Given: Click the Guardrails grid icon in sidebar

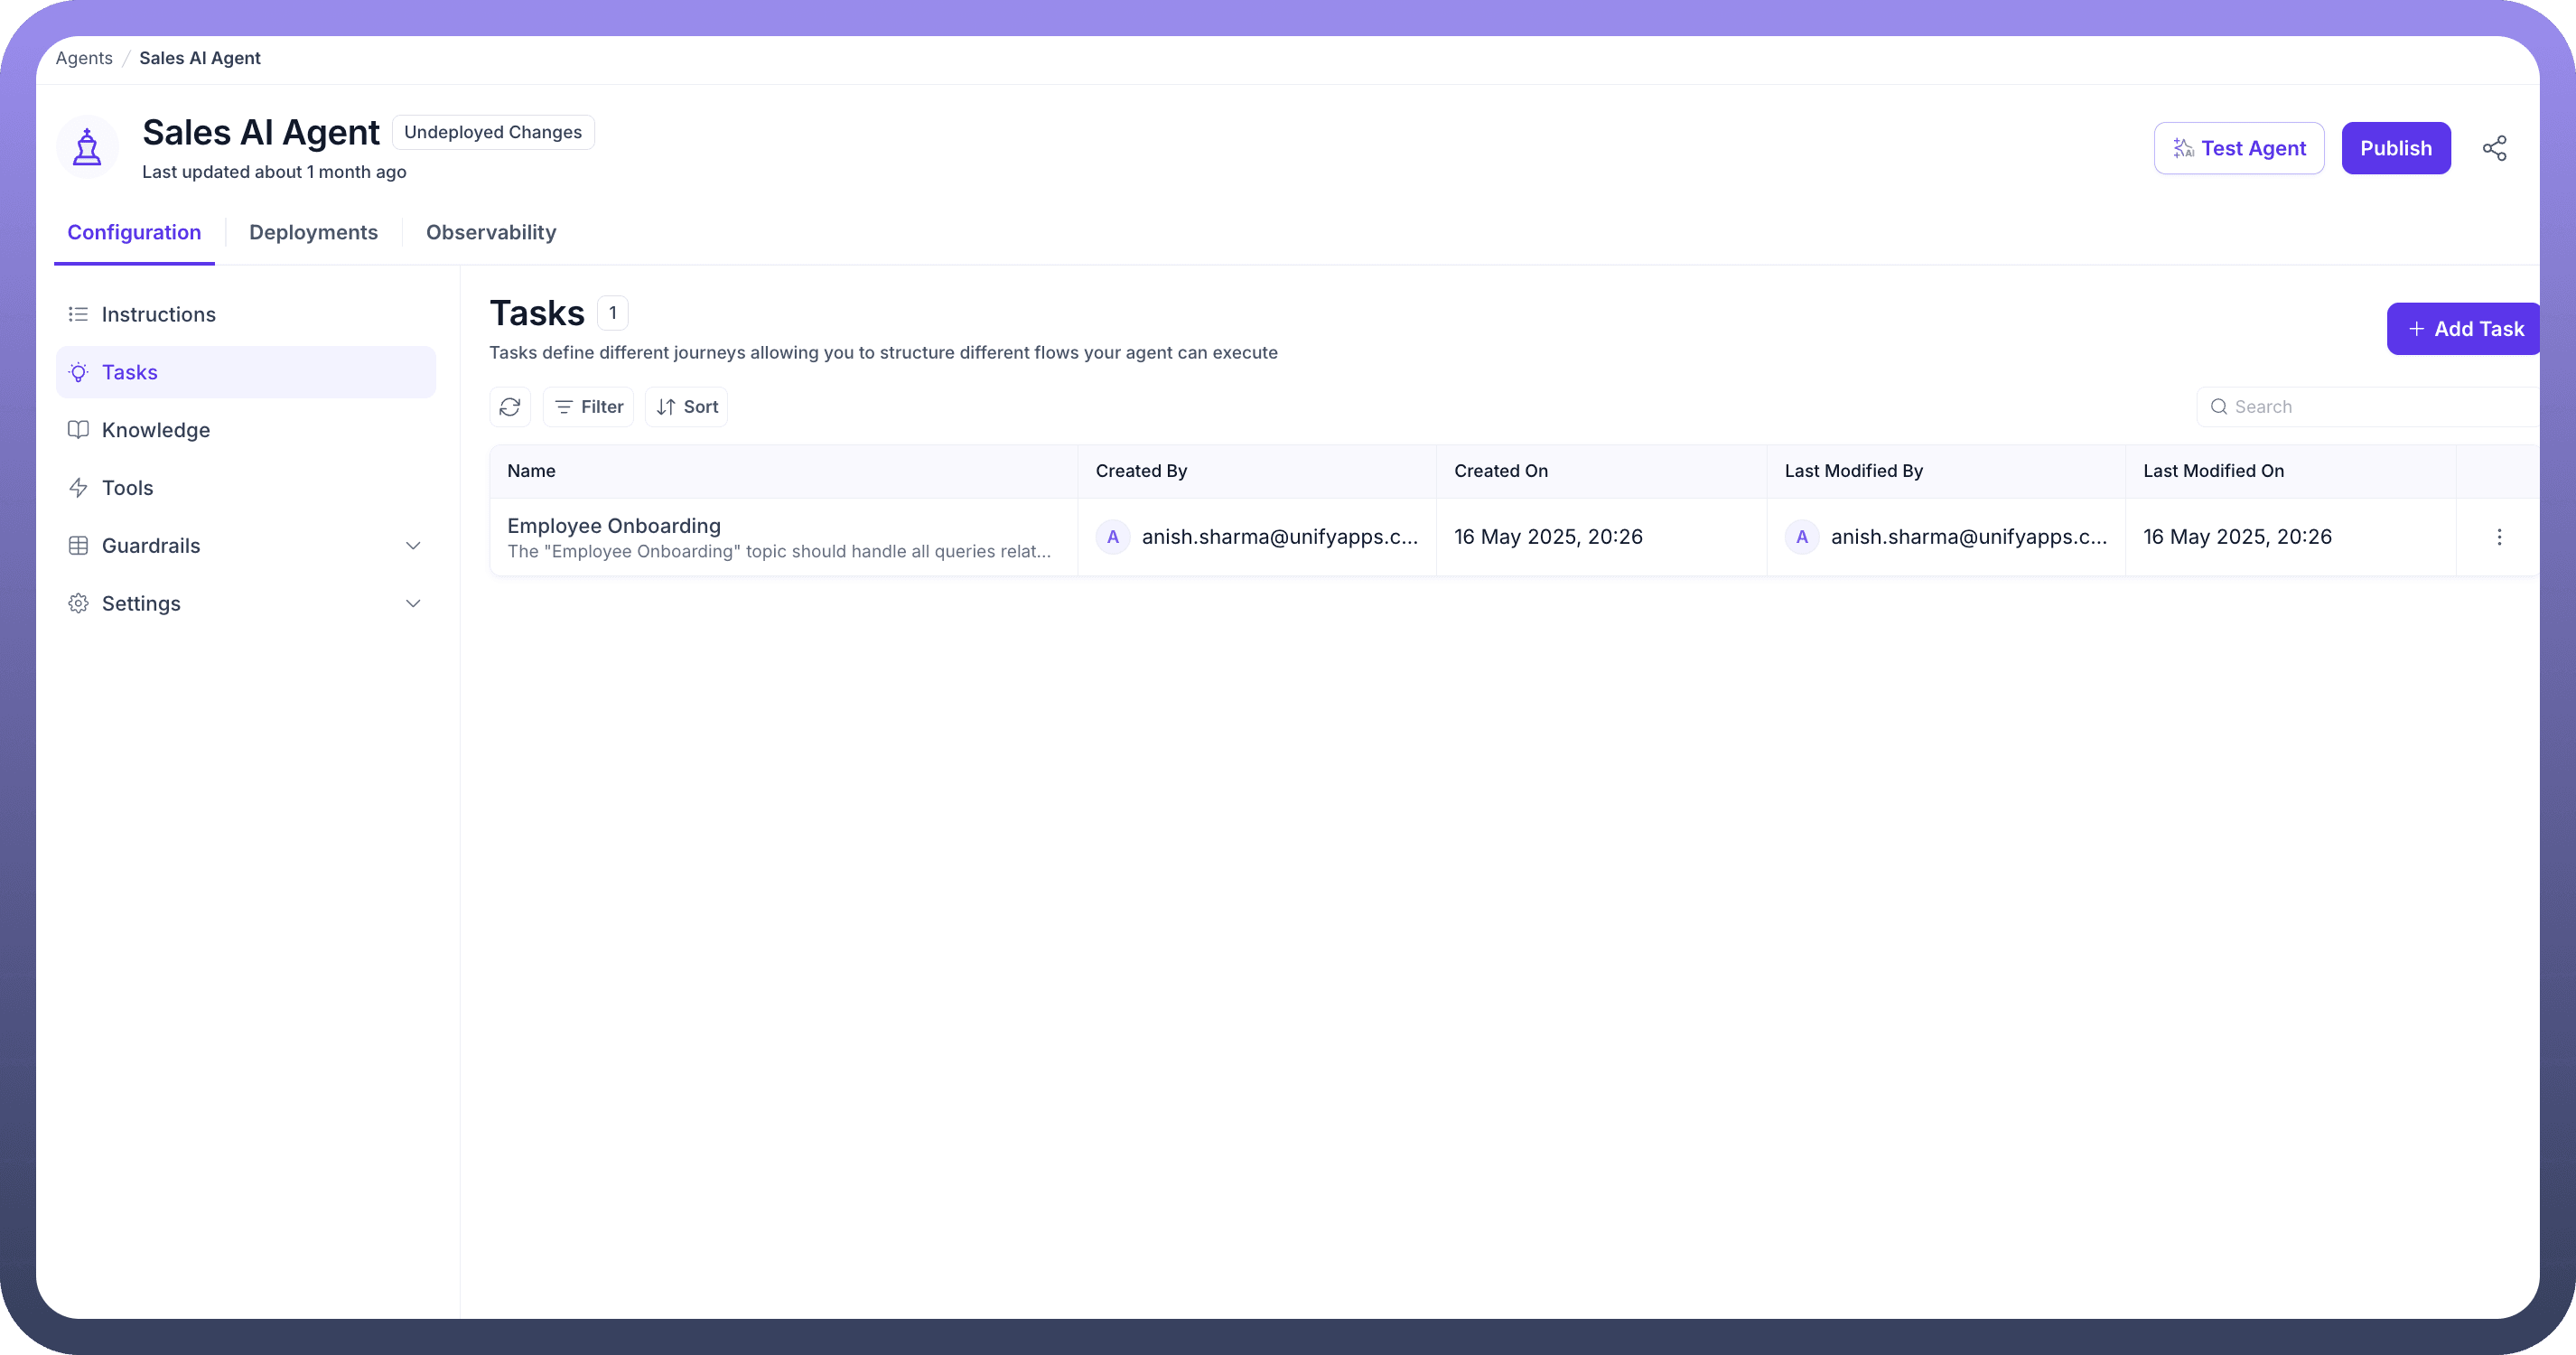Looking at the screenshot, I should point(78,546).
